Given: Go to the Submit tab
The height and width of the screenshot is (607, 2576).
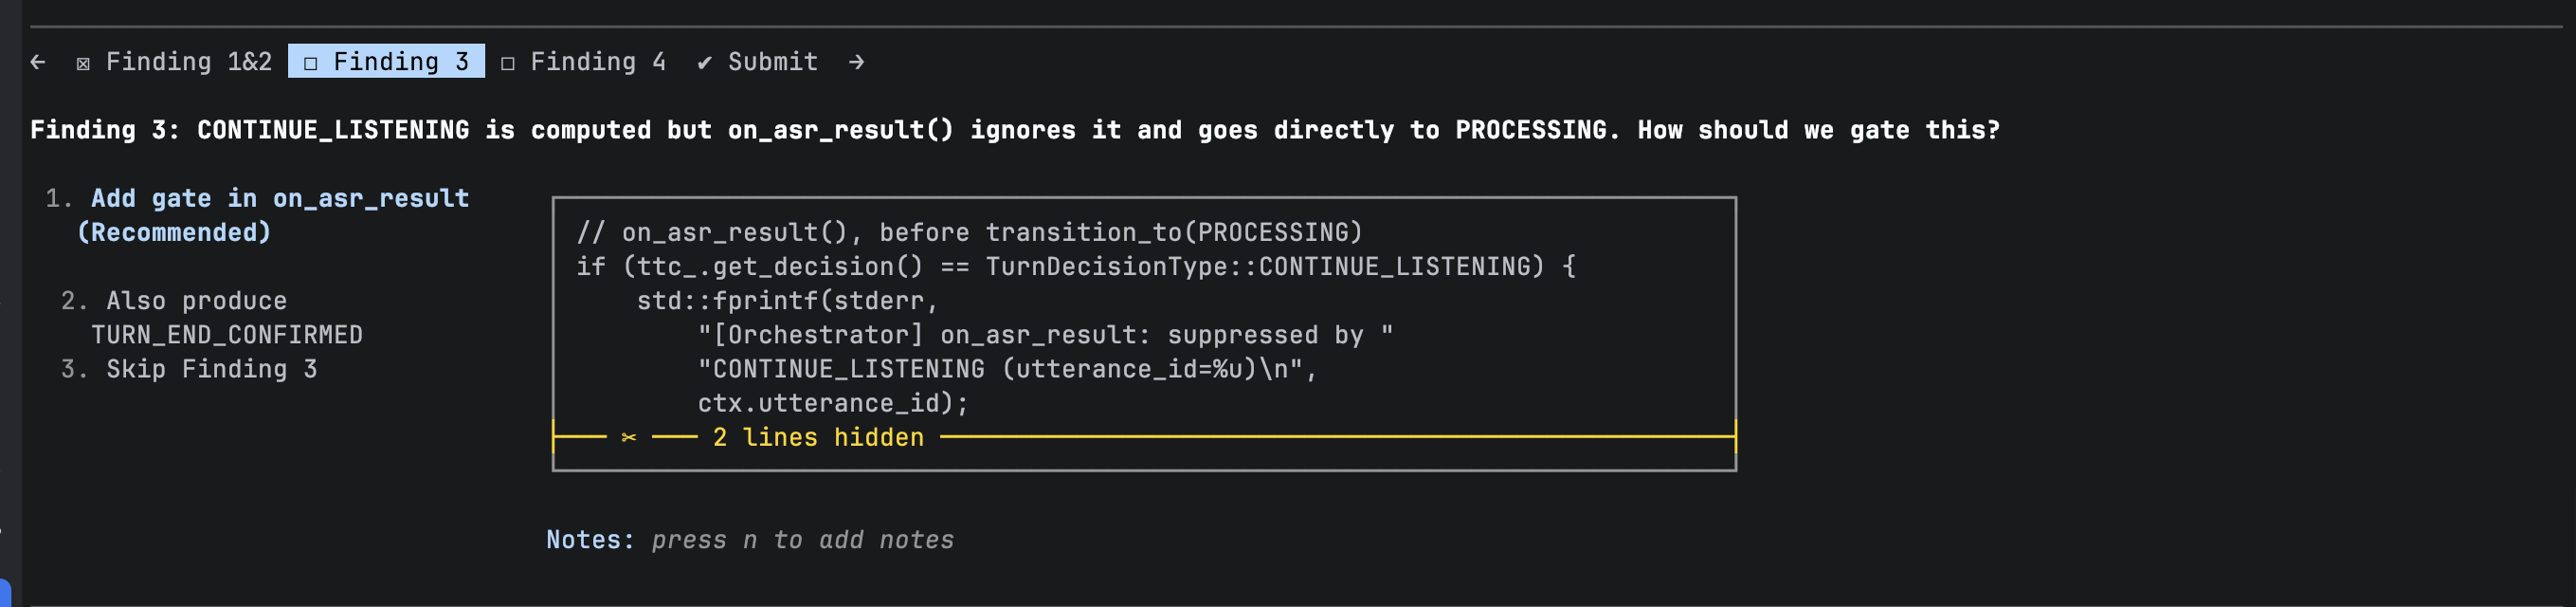Looking at the screenshot, I should 772,62.
